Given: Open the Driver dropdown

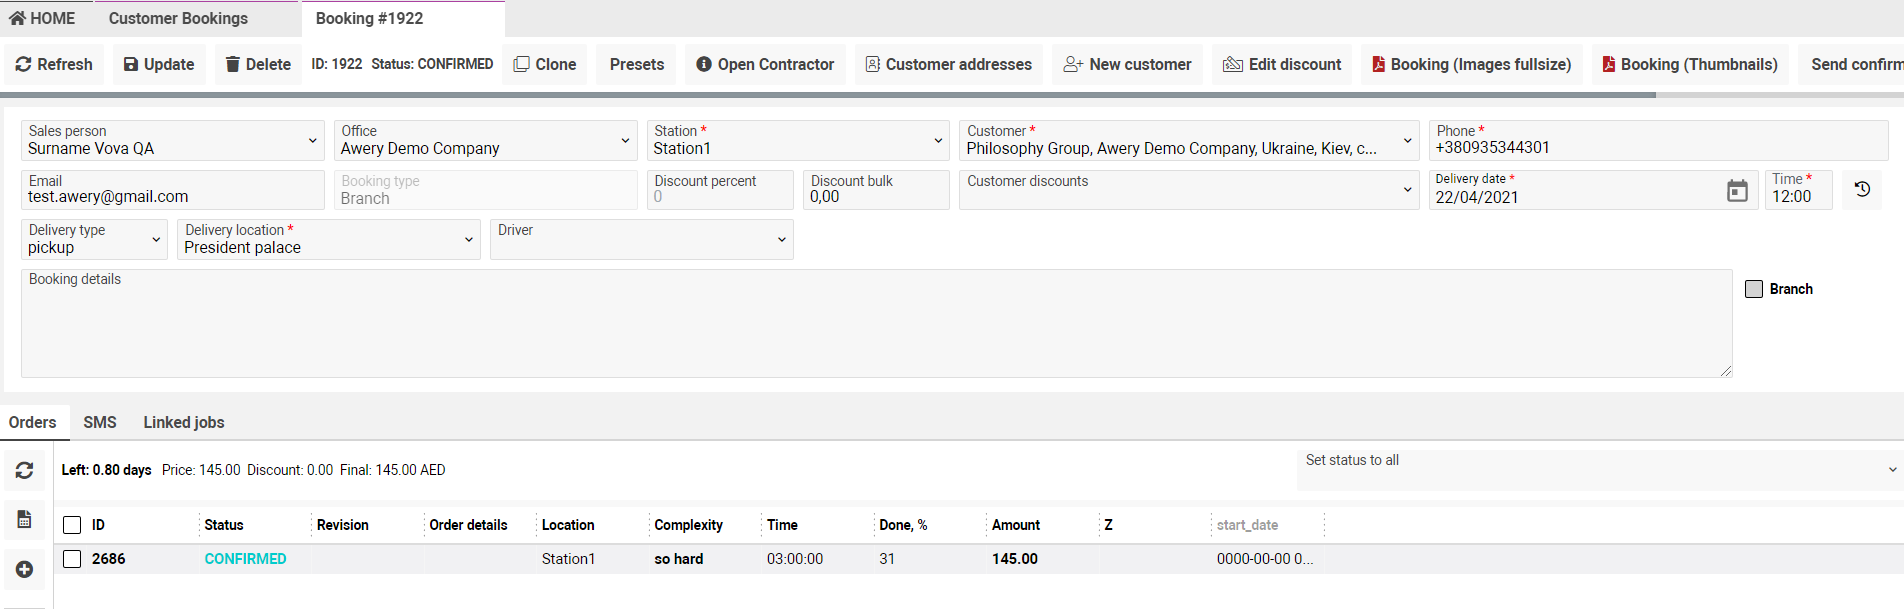Looking at the screenshot, I should click(x=641, y=240).
